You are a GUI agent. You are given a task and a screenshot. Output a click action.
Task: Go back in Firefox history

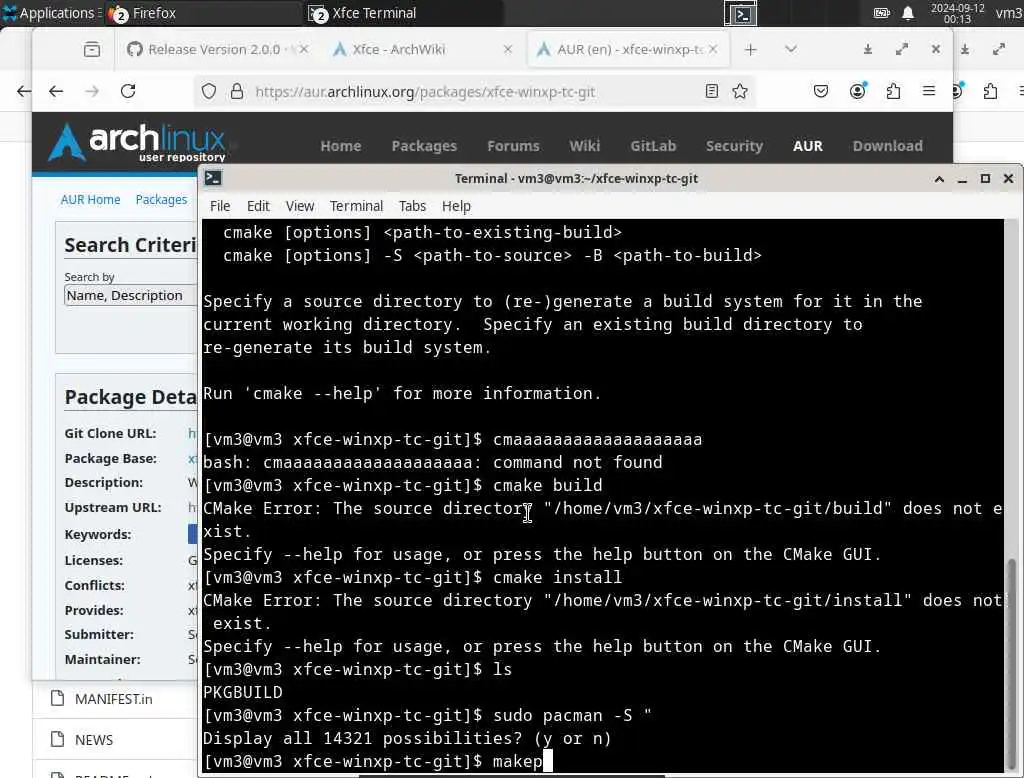[56, 91]
